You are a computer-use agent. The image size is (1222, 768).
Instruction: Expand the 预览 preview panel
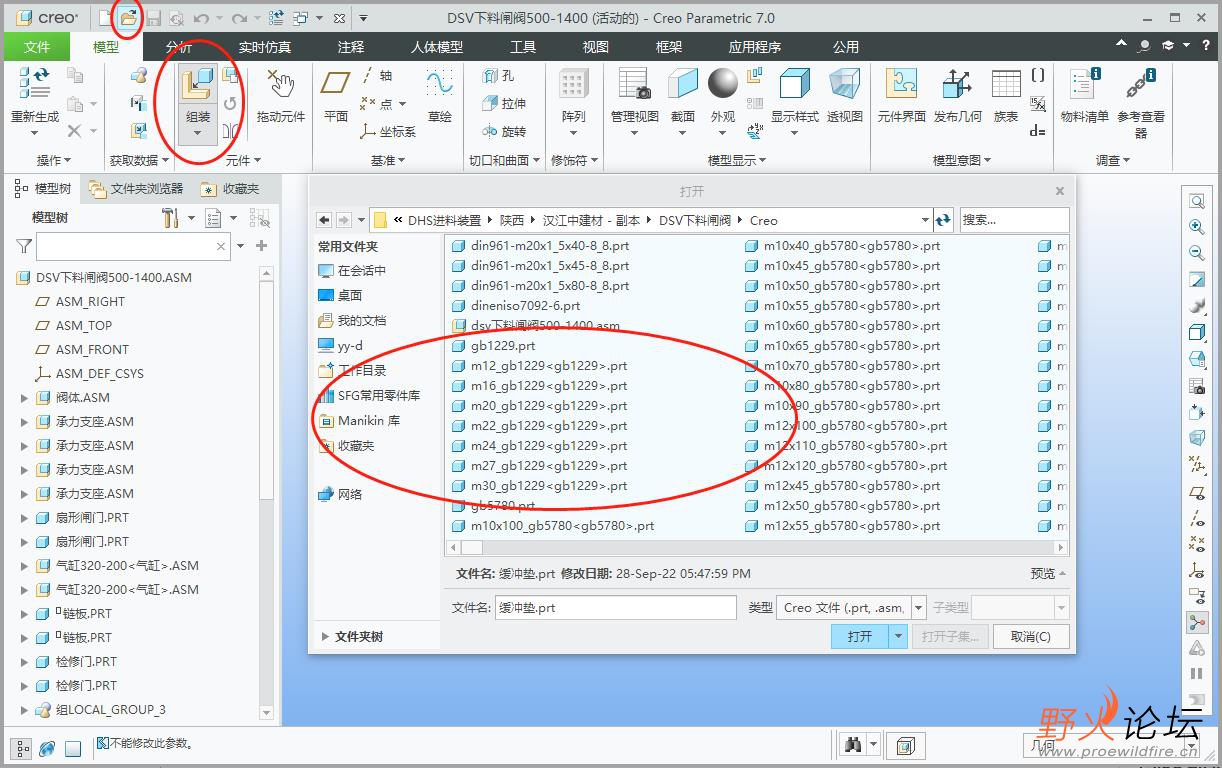1048,573
